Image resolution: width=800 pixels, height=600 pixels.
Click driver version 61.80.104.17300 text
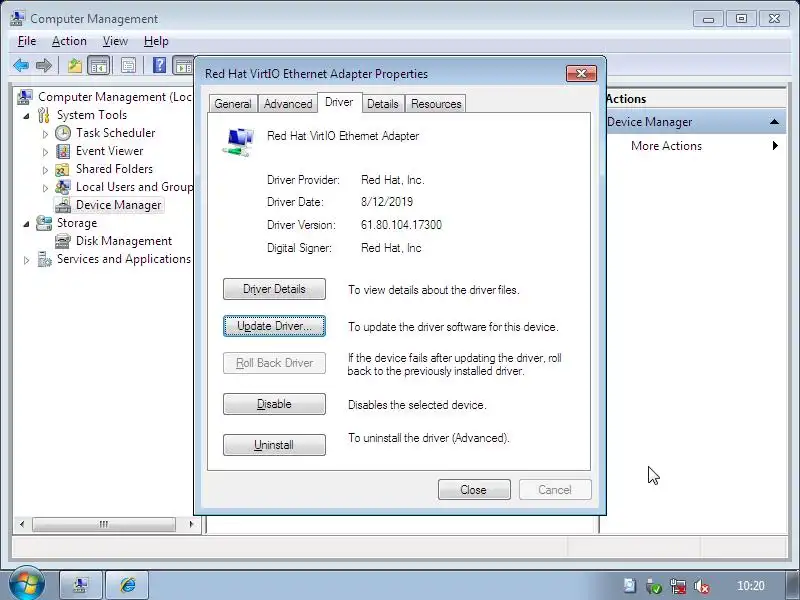point(402,225)
